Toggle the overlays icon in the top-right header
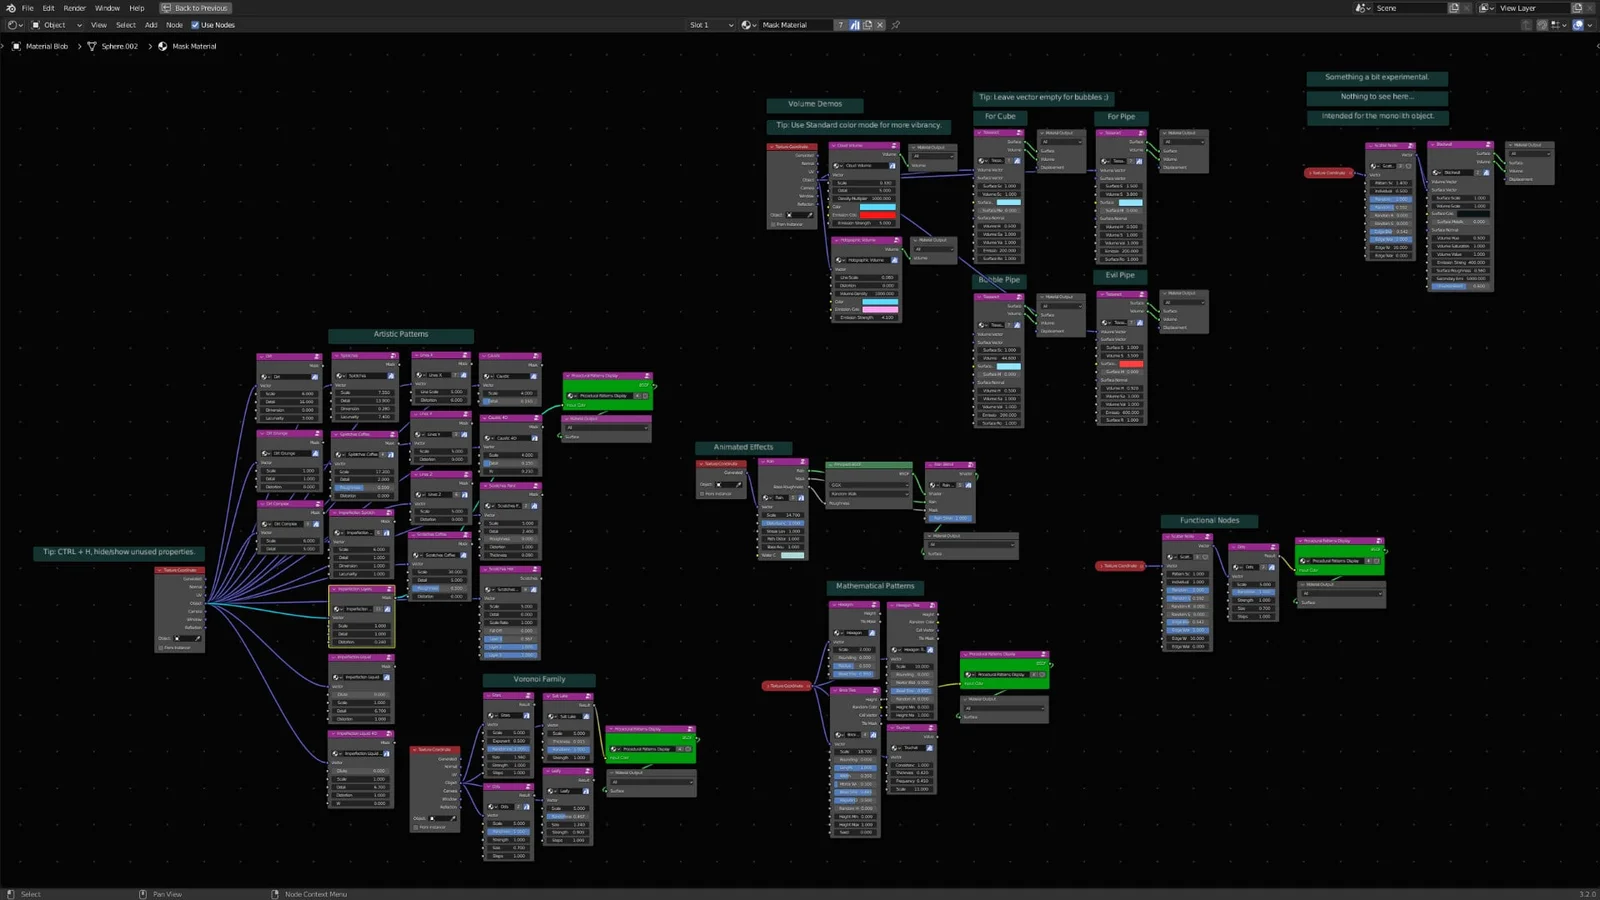Screen dimensions: 1600x900 (1578, 25)
